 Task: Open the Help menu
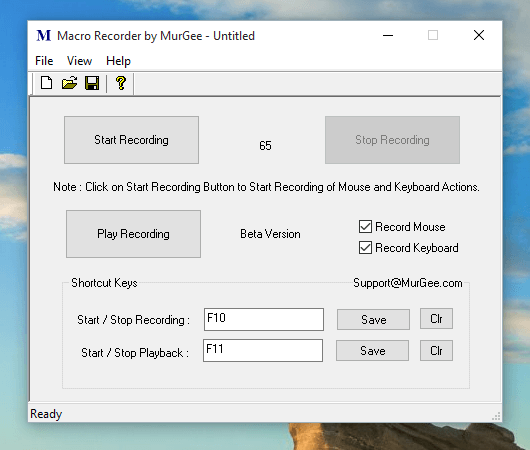[118, 61]
